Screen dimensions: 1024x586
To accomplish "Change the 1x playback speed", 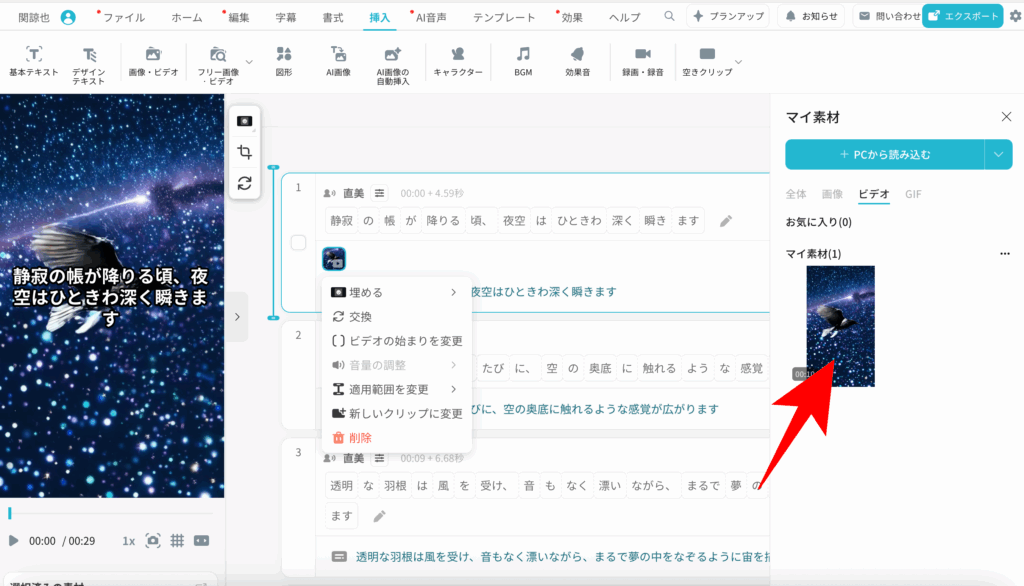I will pyautogui.click(x=129, y=541).
